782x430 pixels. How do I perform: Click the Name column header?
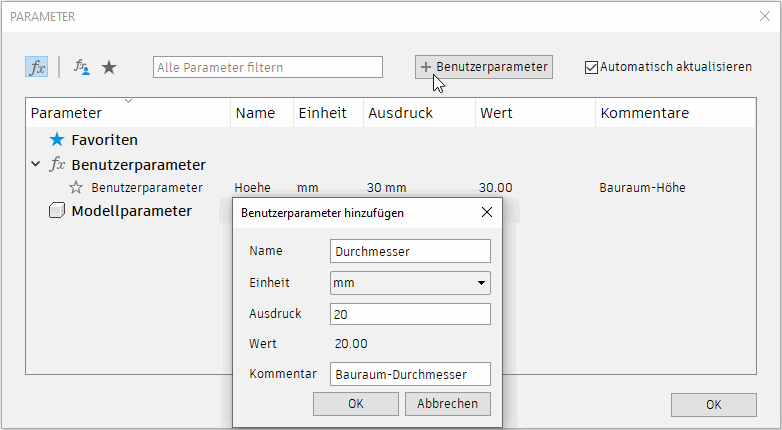255,113
